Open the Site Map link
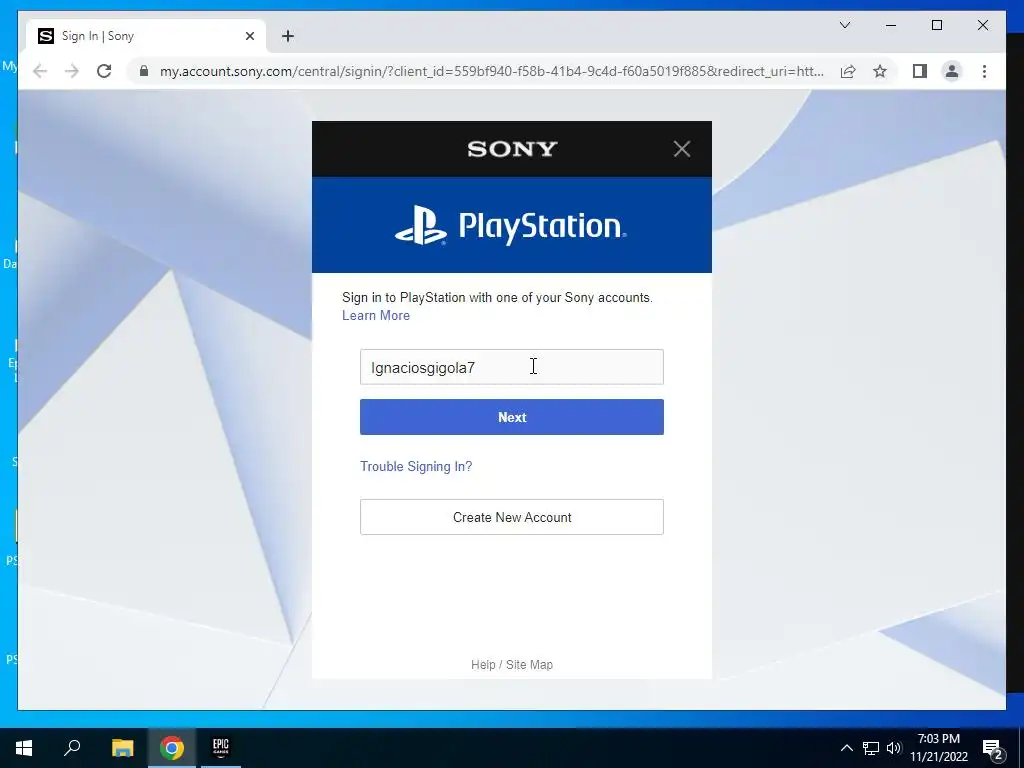Image resolution: width=1024 pixels, height=768 pixels. (529, 665)
